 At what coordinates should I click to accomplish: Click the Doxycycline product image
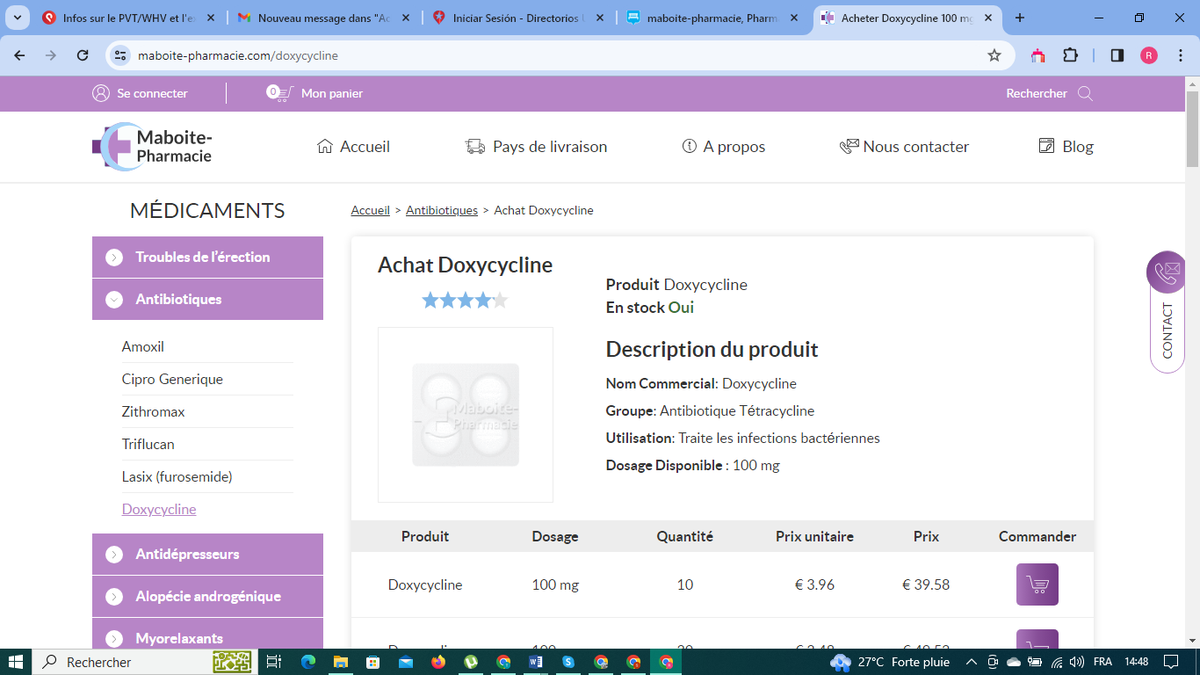point(465,415)
